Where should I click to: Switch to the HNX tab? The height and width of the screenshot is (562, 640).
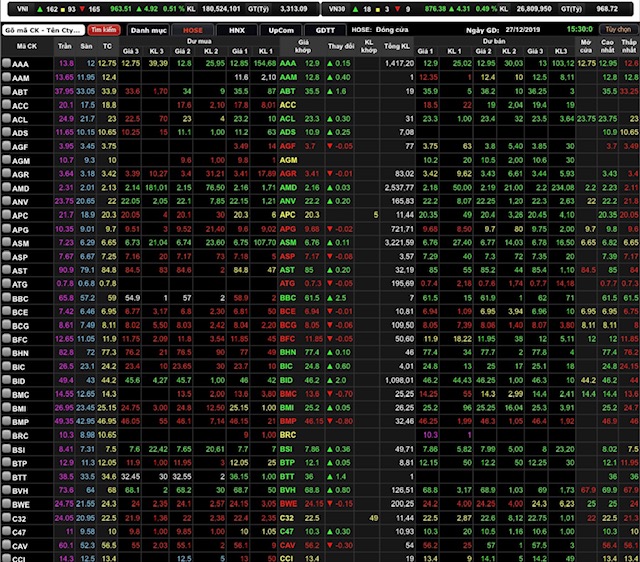(x=237, y=30)
